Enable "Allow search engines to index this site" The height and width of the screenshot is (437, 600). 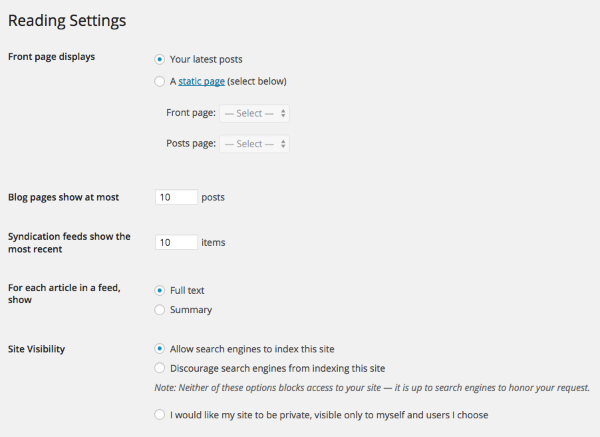[160, 349]
